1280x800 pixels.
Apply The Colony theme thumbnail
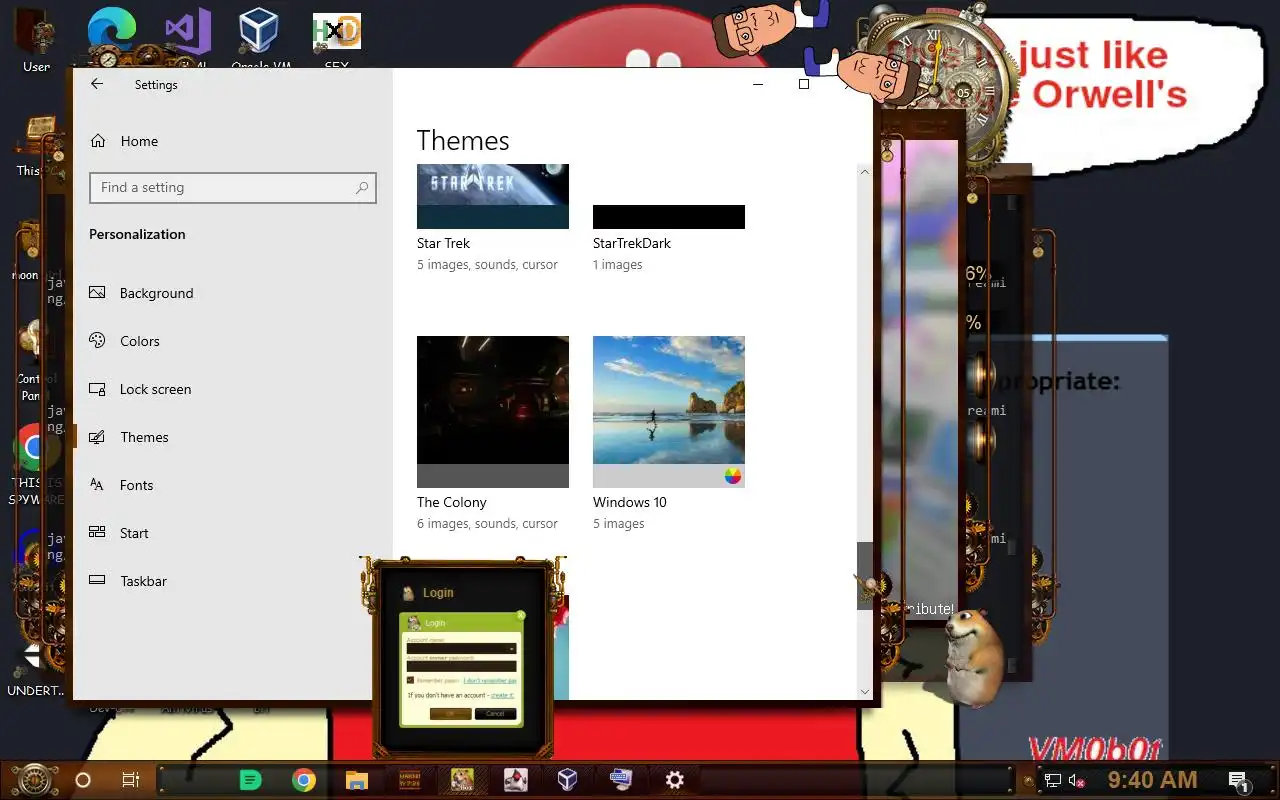(x=493, y=411)
